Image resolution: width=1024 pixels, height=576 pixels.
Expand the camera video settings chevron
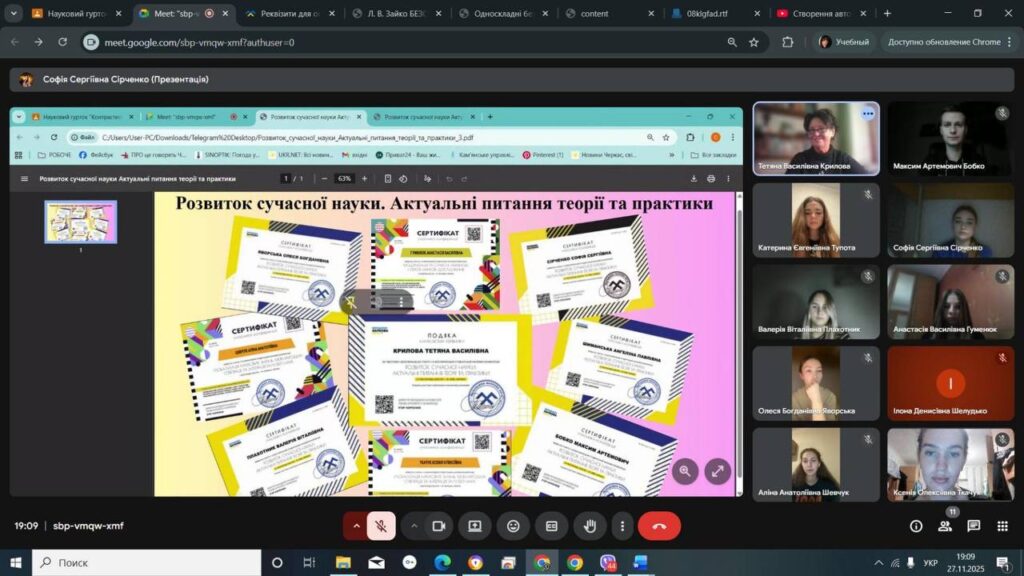(413, 526)
